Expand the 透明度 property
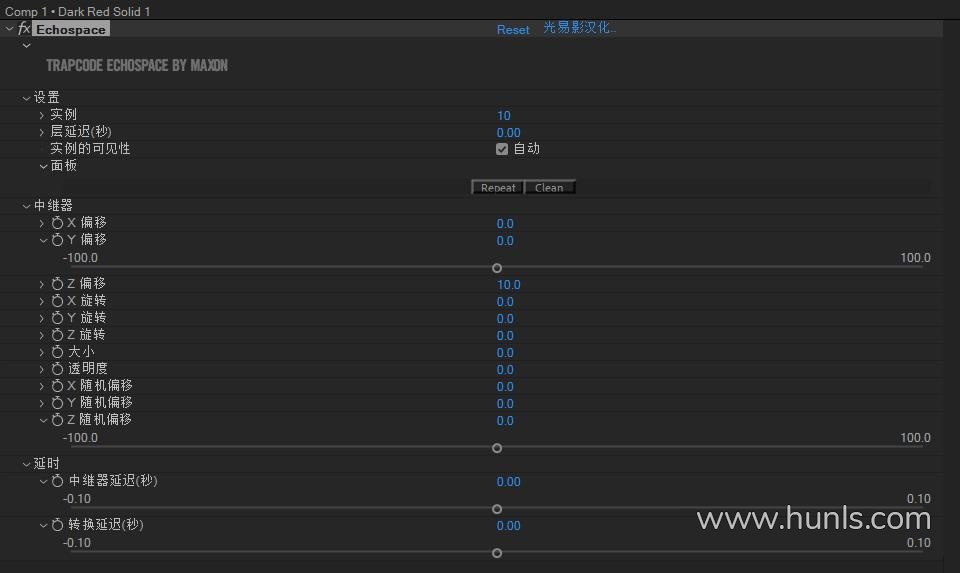This screenshot has height=573, width=960. click(42, 370)
